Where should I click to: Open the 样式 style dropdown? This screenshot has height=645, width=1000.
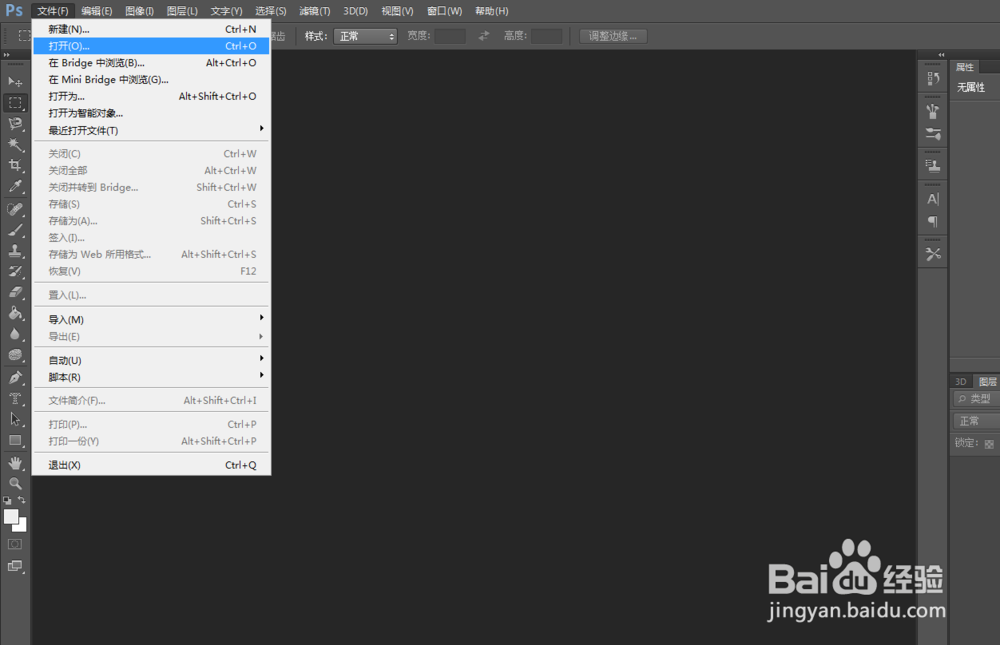pos(365,36)
